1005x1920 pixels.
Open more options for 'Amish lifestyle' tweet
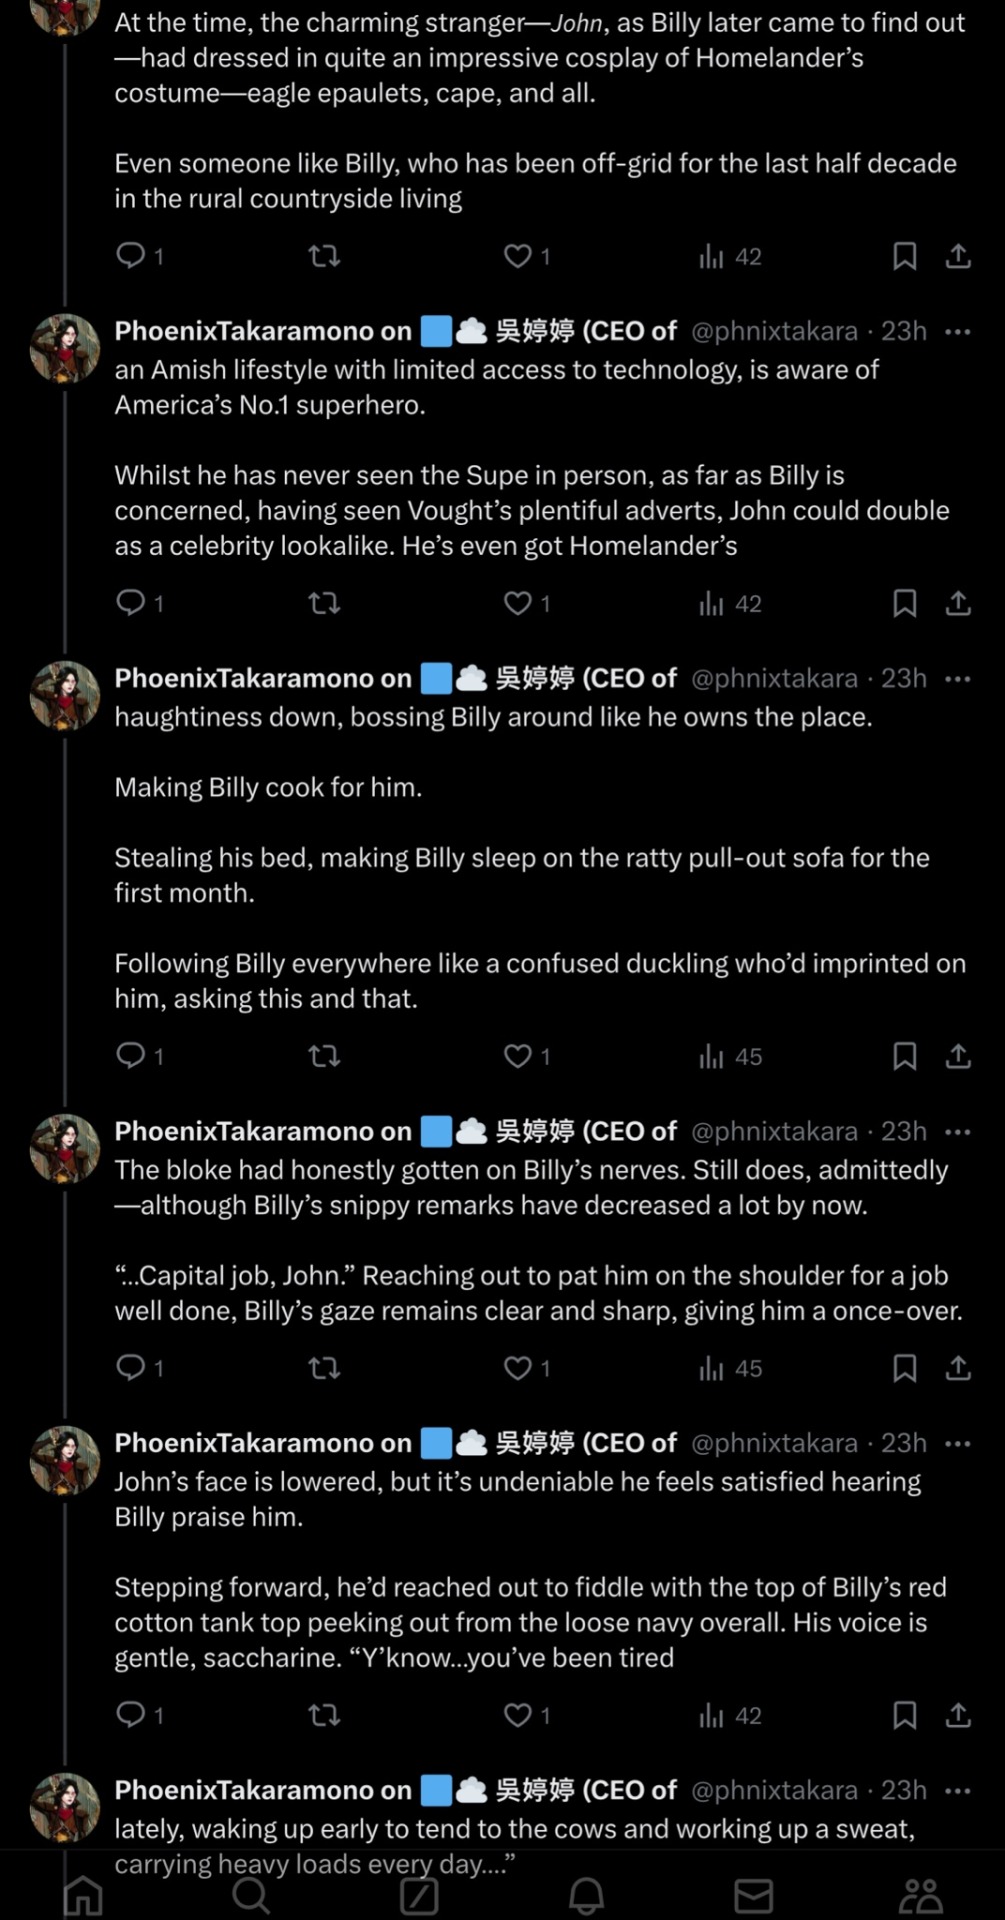coord(958,332)
